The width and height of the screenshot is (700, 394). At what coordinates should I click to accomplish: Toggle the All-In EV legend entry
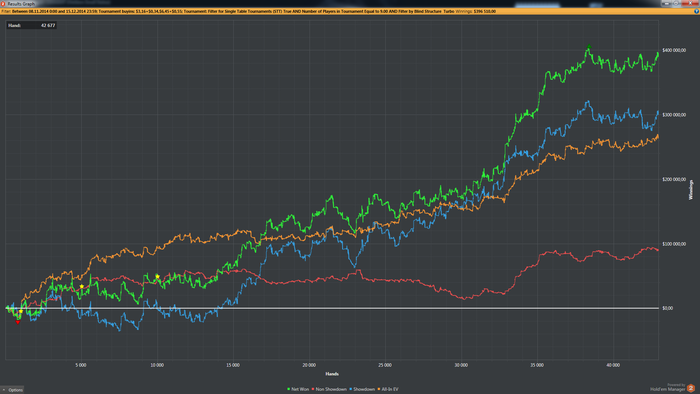[388, 389]
